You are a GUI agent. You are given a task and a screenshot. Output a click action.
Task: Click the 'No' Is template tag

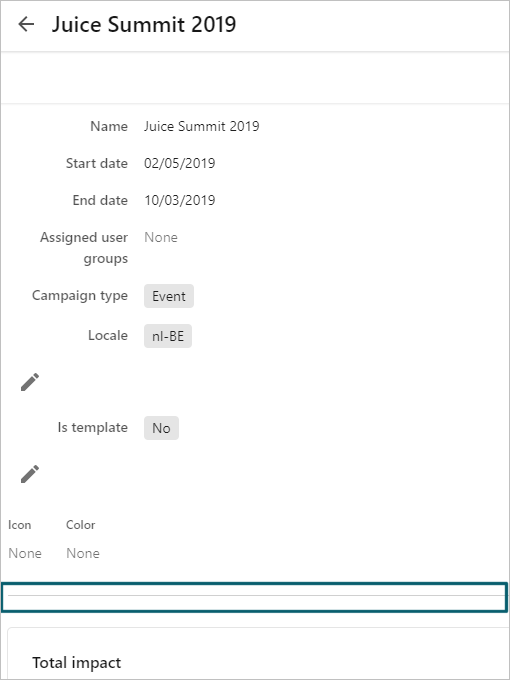point(161,428)
